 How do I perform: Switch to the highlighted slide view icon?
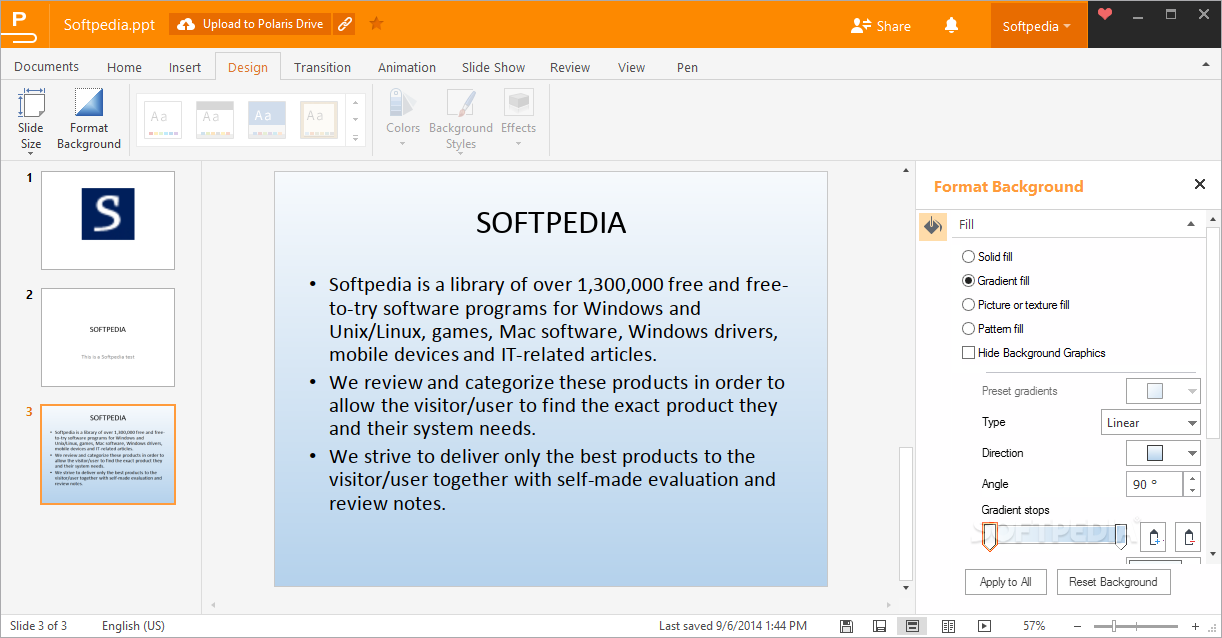[912, 626]
